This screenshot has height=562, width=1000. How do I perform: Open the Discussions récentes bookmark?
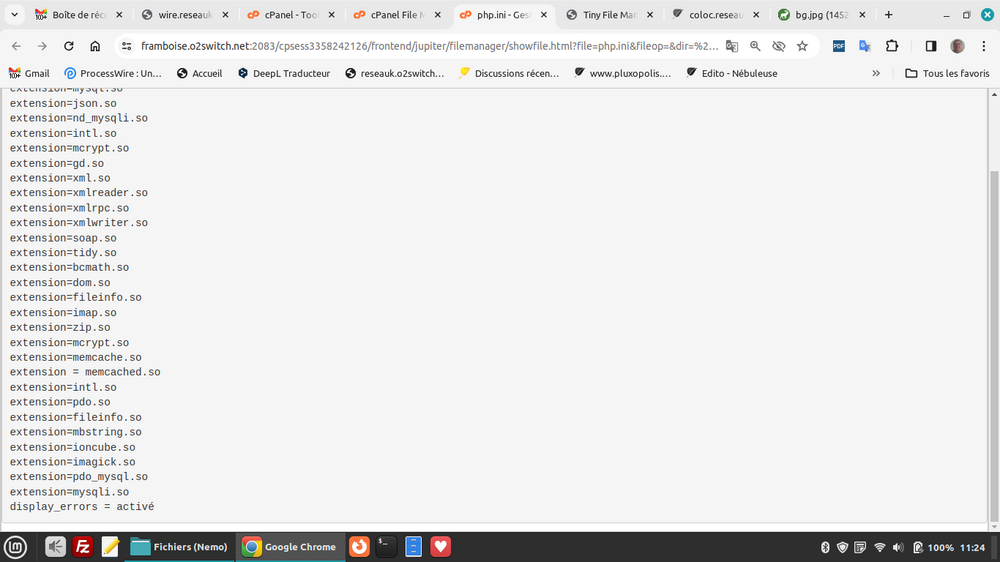(x=509, y=73)
